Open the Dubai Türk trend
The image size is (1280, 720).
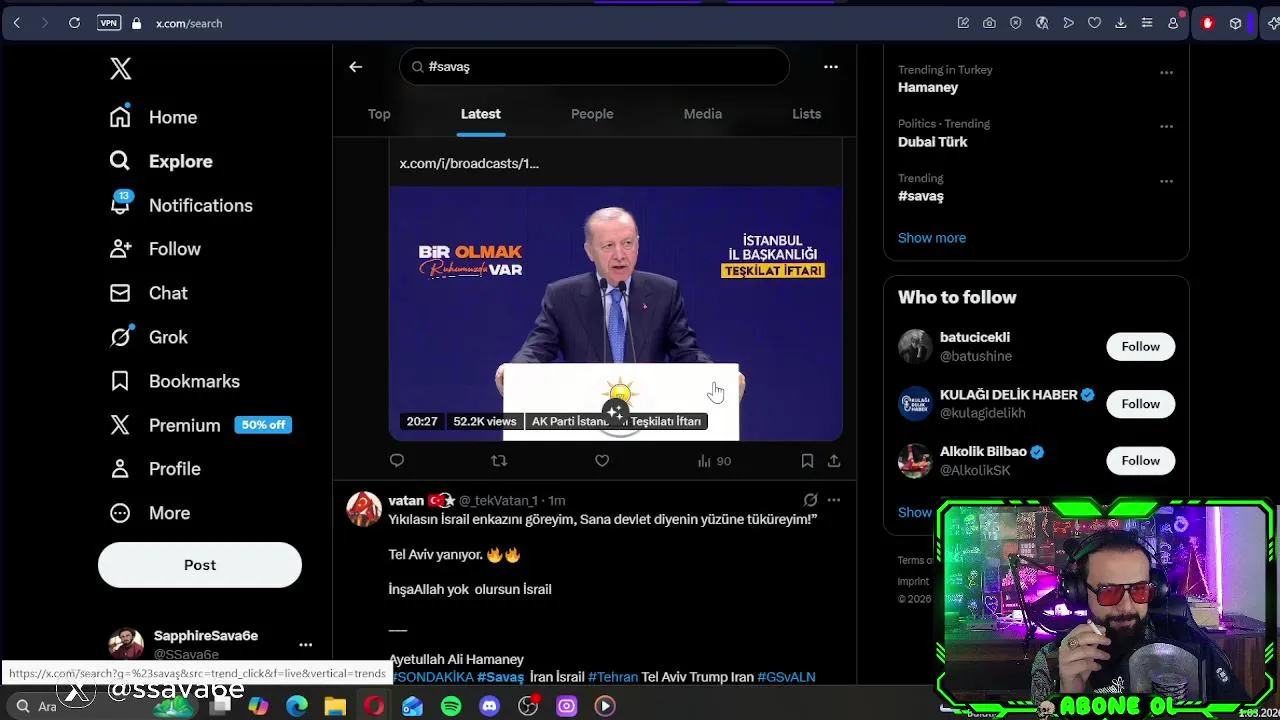[933, 142]
